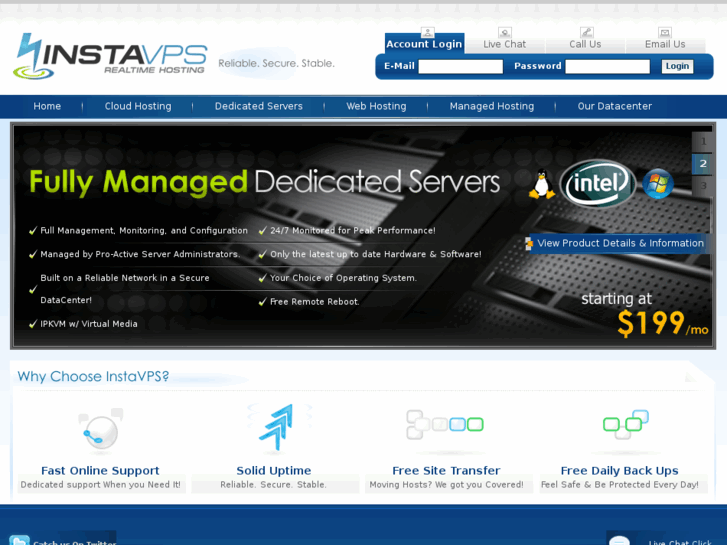Click 'Feel Safe & Be Protected Every Day!' text
Image resolution: width=727 pixels, height=545 pixels.
tap(619, 485)
